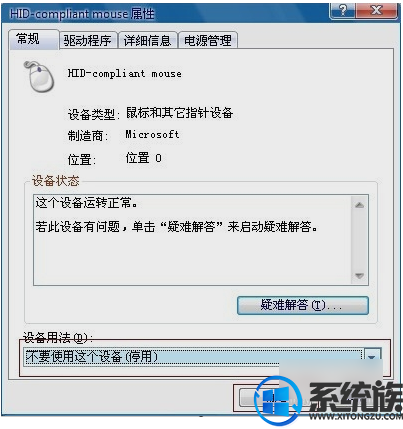Open the 电源管理 tab
Screen dimensions: 403x429
(x=208, y=40)
